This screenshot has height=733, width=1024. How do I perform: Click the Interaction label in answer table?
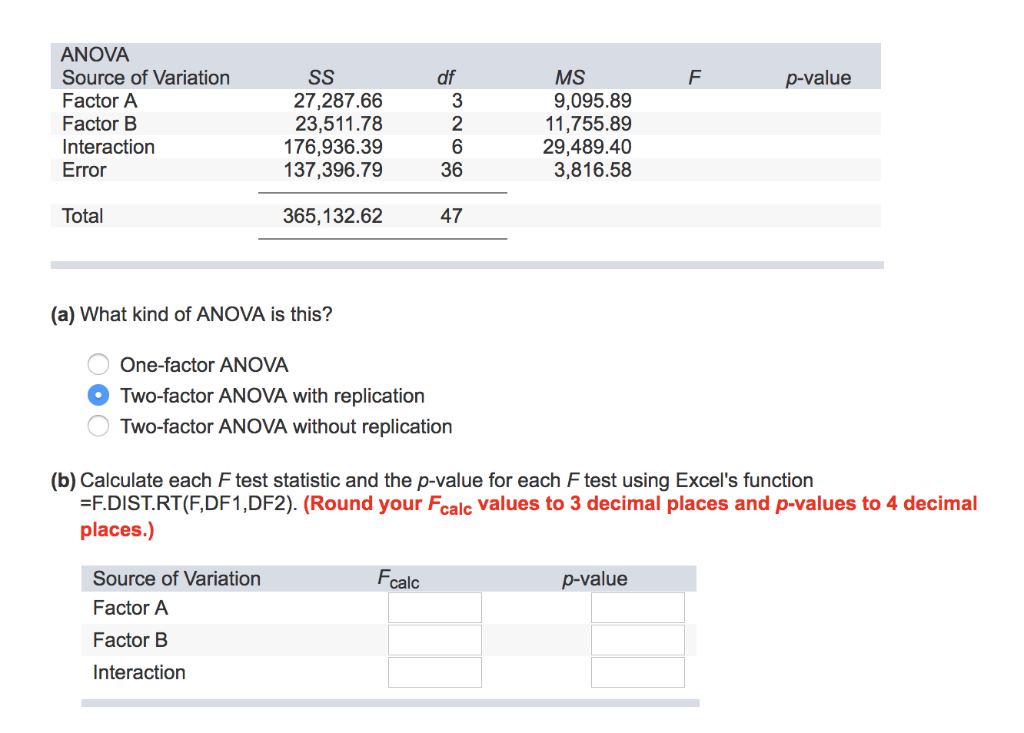139,672
